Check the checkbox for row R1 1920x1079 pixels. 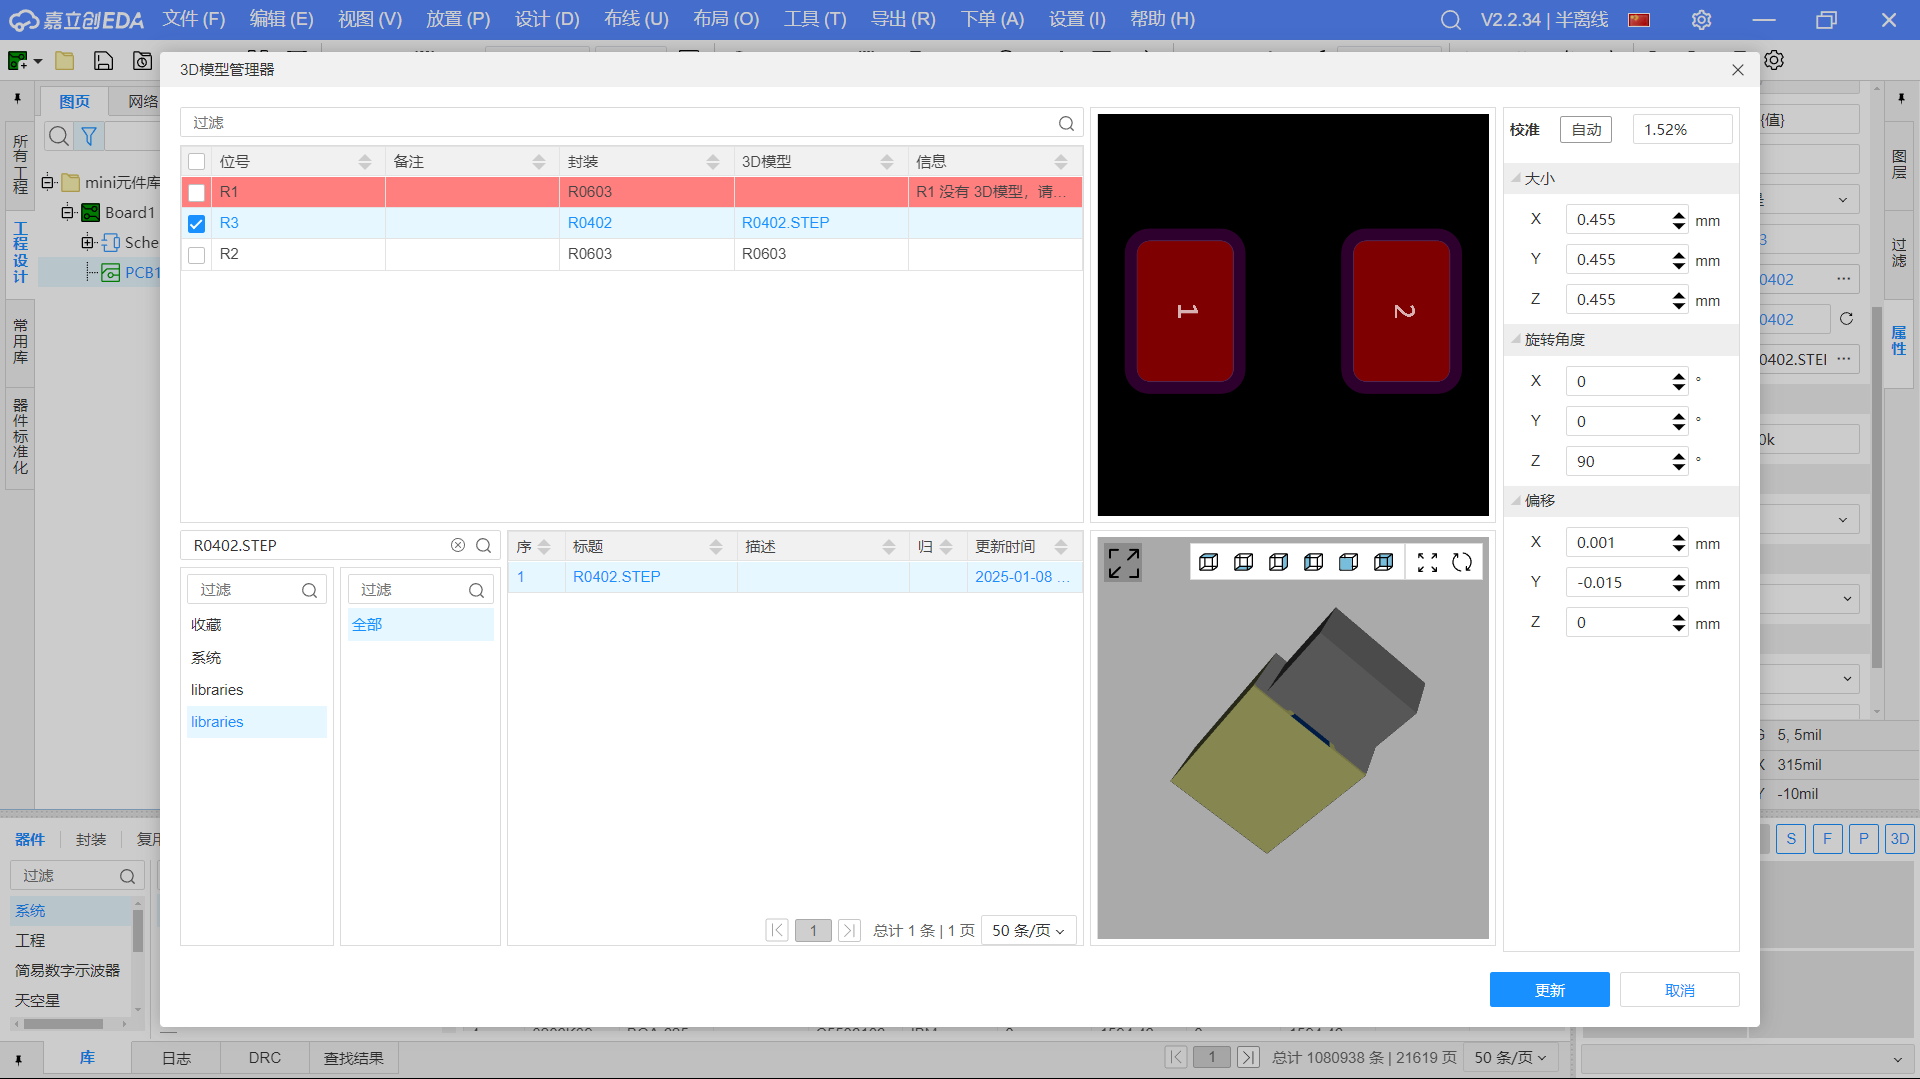(197, 192)
